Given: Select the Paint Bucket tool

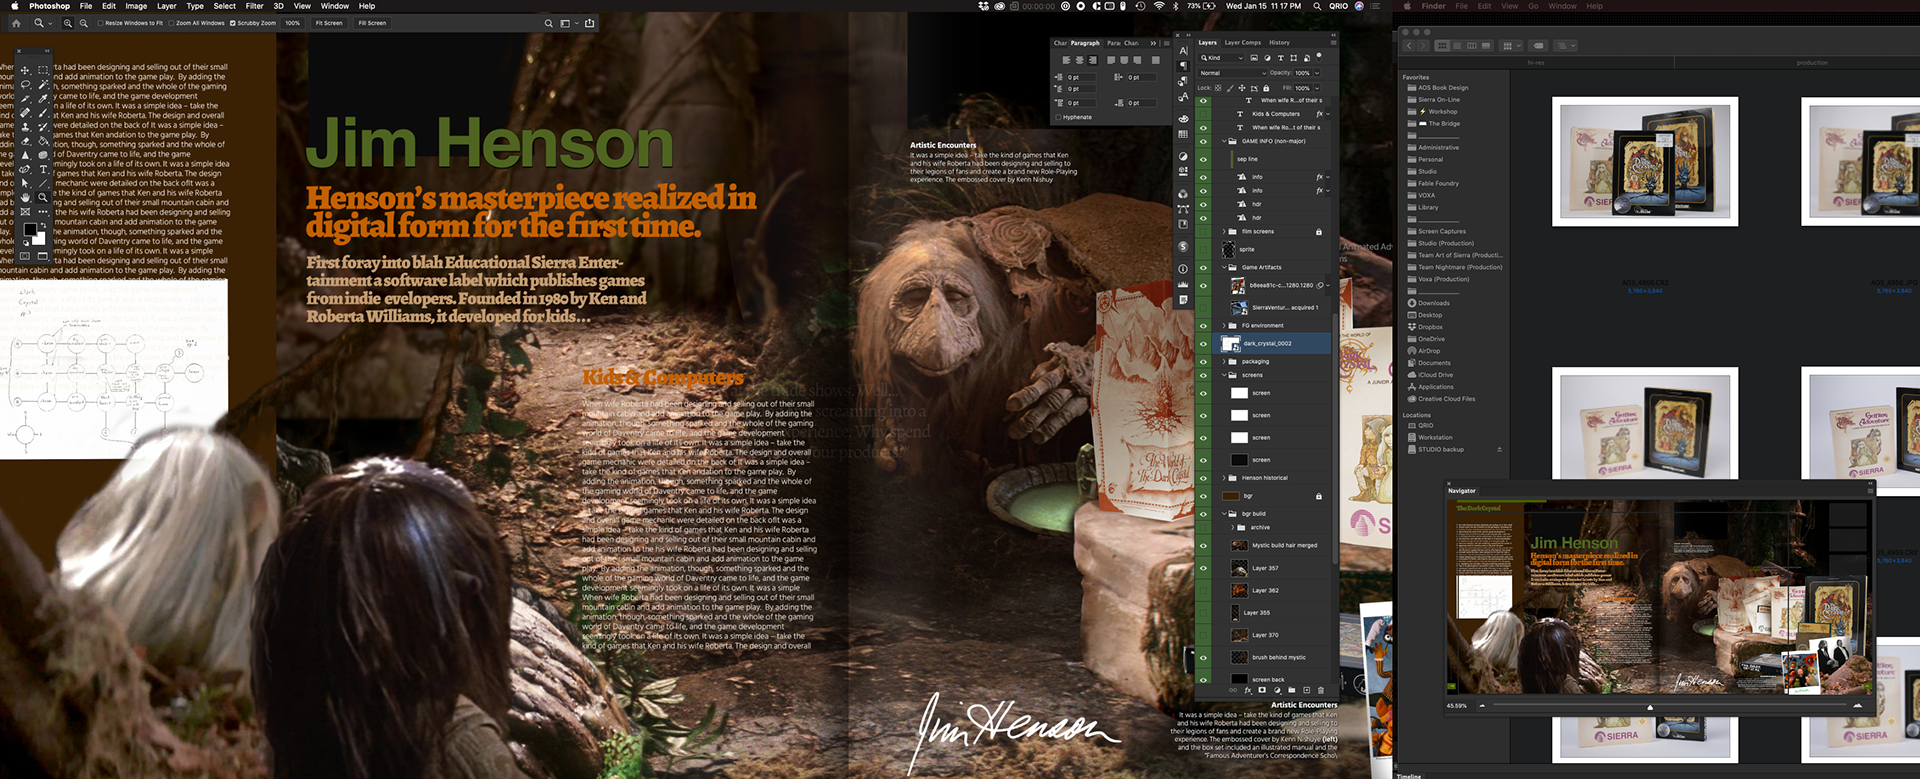Looking at the screenshot, I should pos(43,141).
